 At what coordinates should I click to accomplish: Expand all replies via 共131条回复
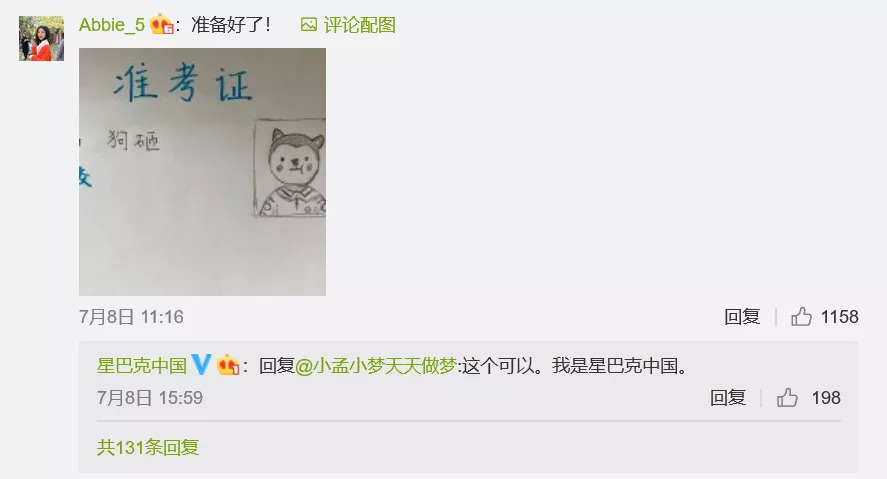148,447
